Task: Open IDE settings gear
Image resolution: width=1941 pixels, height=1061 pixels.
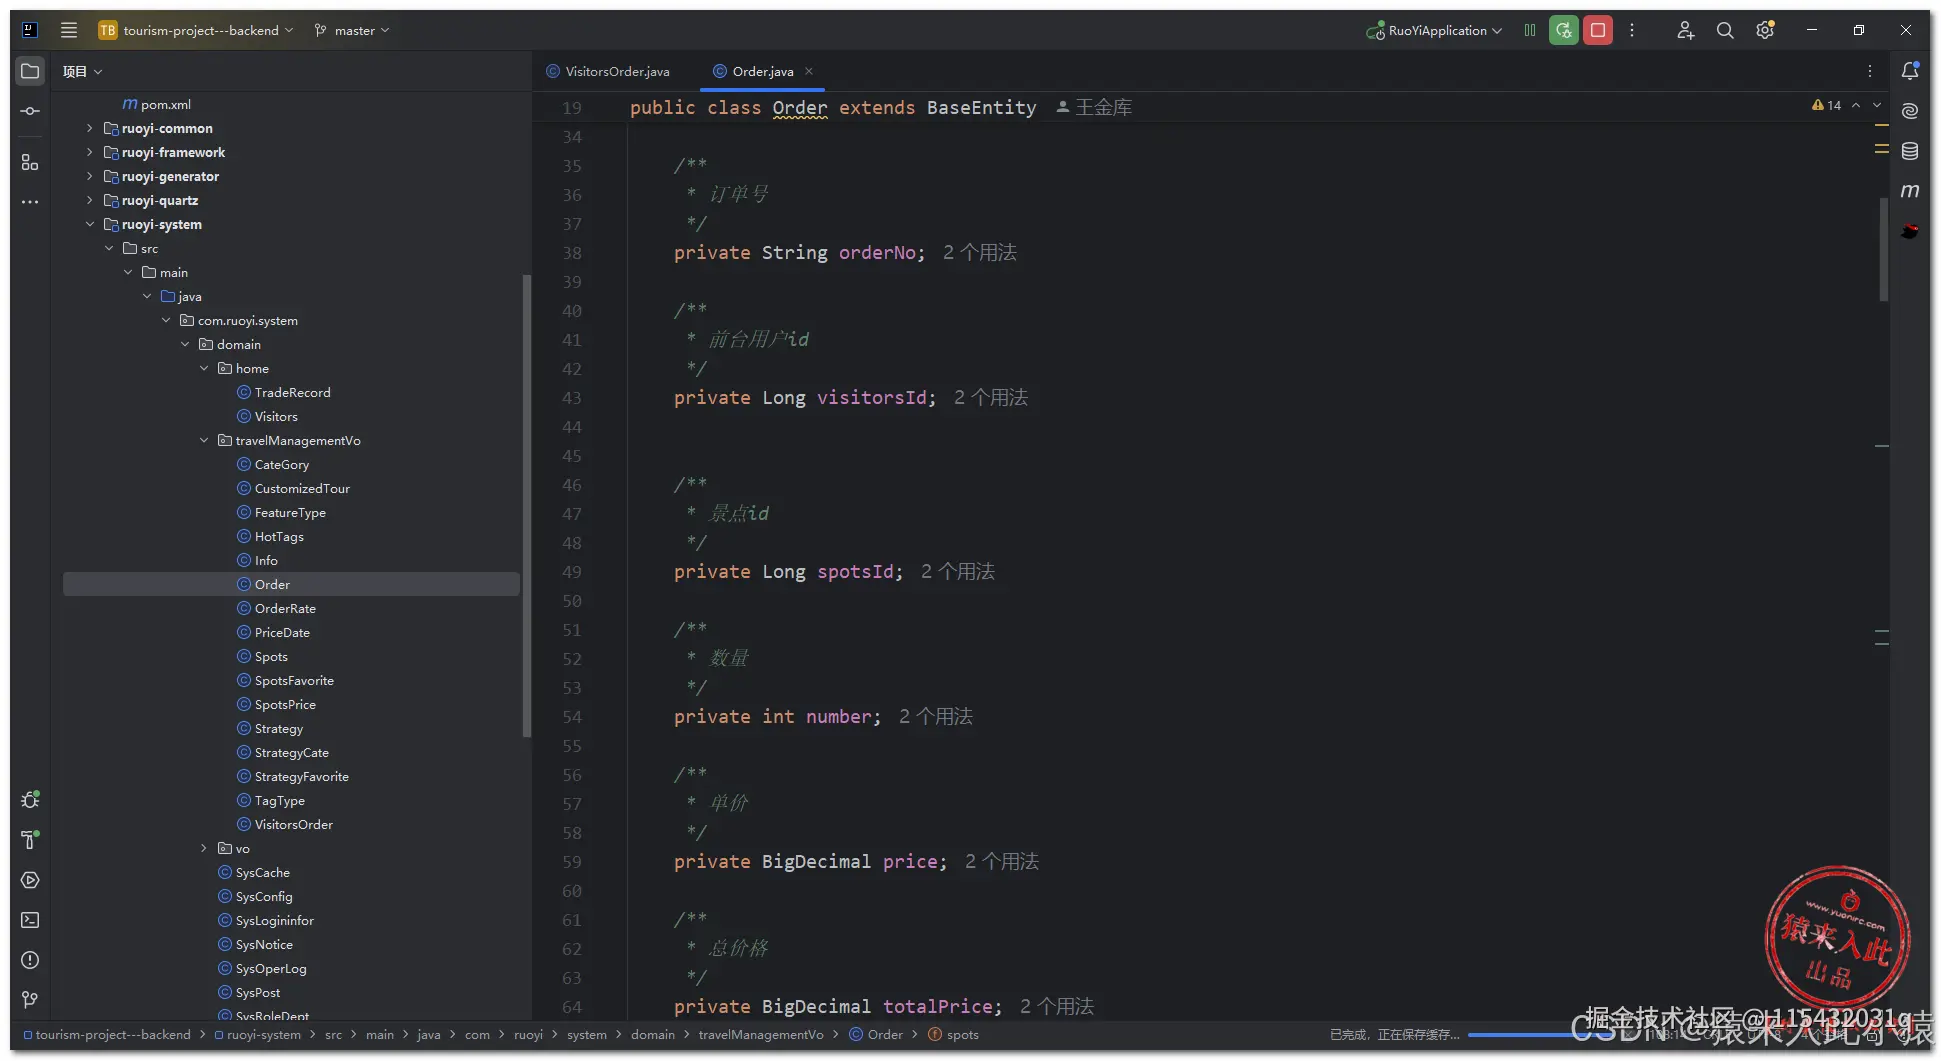Action: (x=1765, y=30)
